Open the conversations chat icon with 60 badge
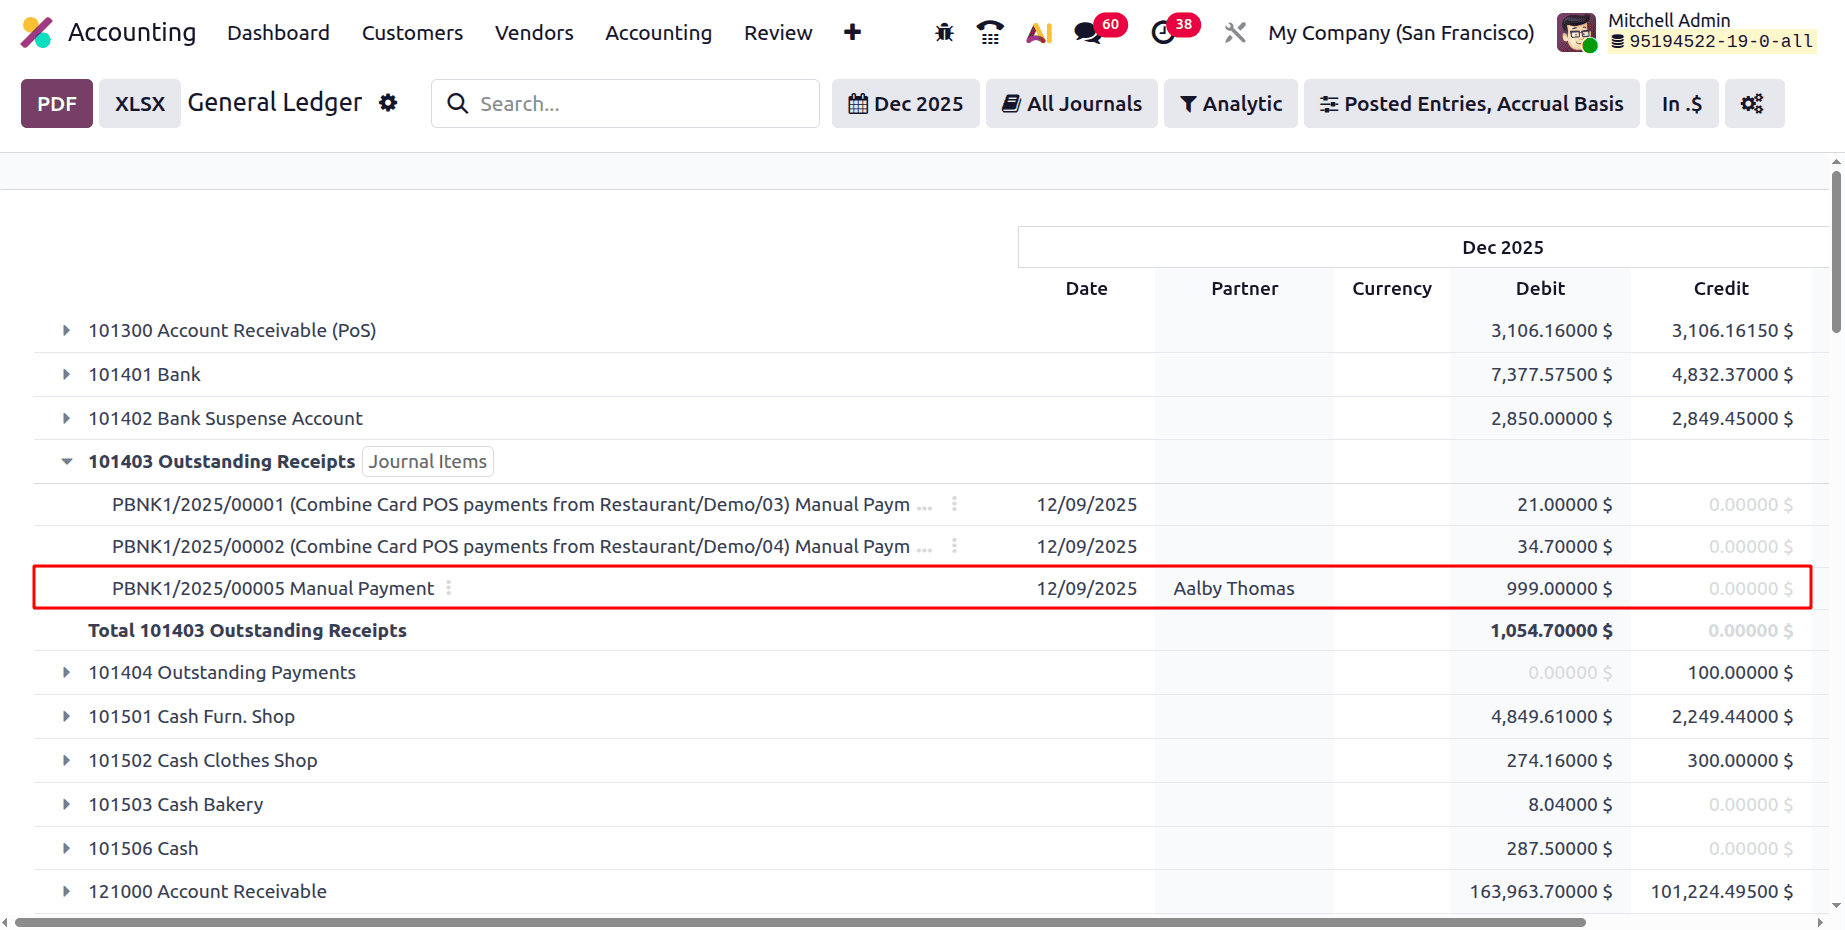Screen dimensions: 1845x930 pyautogui.click(x=1088, y=33)
